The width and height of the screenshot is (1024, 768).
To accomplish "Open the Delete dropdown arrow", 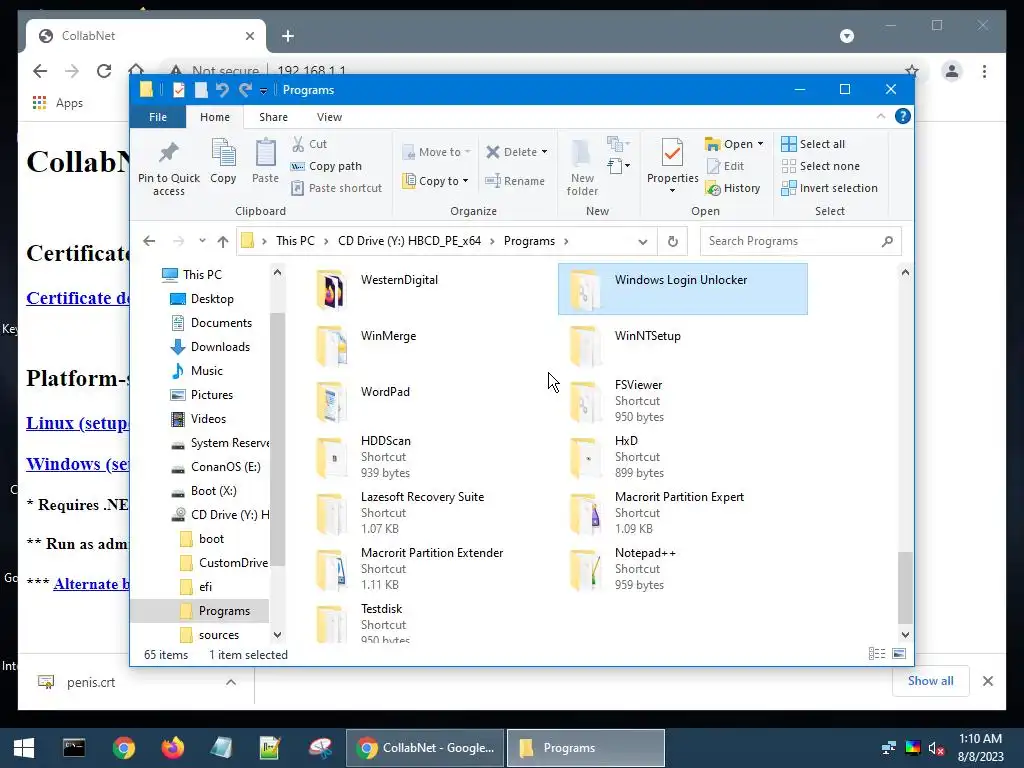I will point(545,152).
